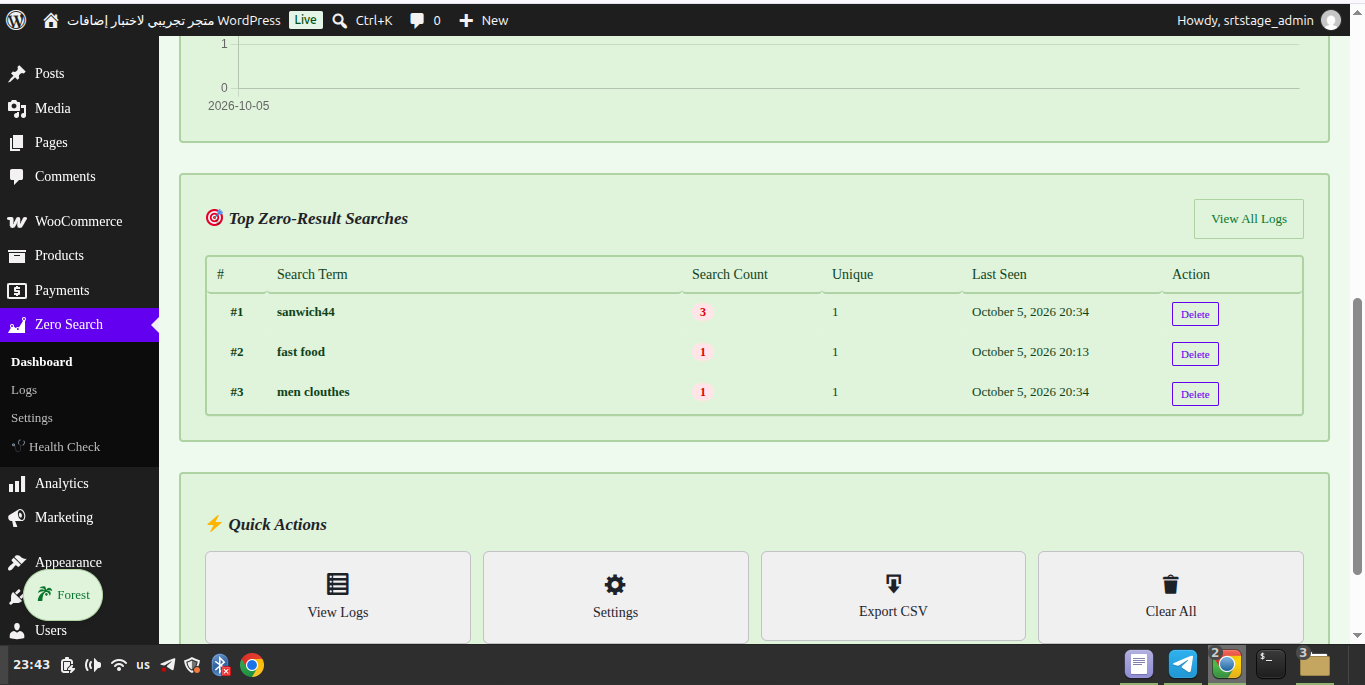The image size is (1365, 685).
Task: Open the WordPress logo menu
Action: click(x=16, y=19)
